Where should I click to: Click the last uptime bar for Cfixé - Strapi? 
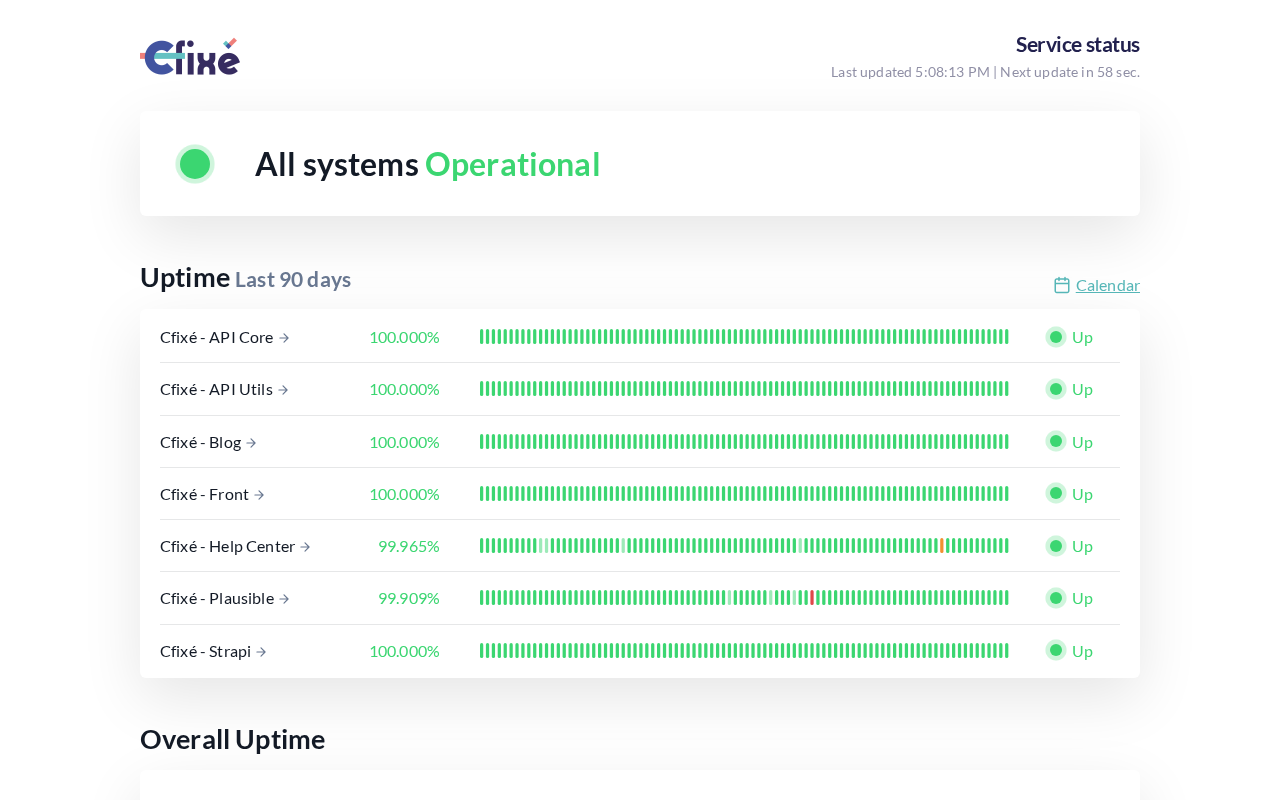click(1006, 651)
